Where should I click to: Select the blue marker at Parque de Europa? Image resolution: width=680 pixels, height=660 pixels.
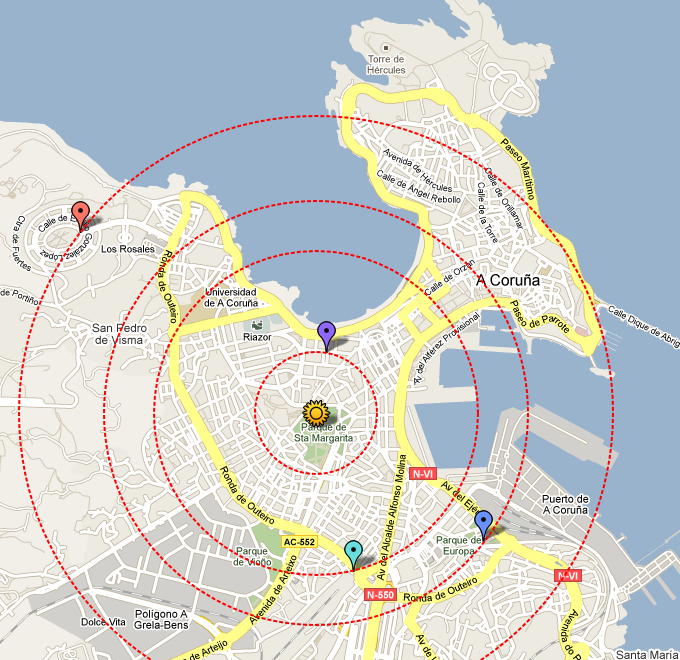pyautogui.click(x=483, y=522)
